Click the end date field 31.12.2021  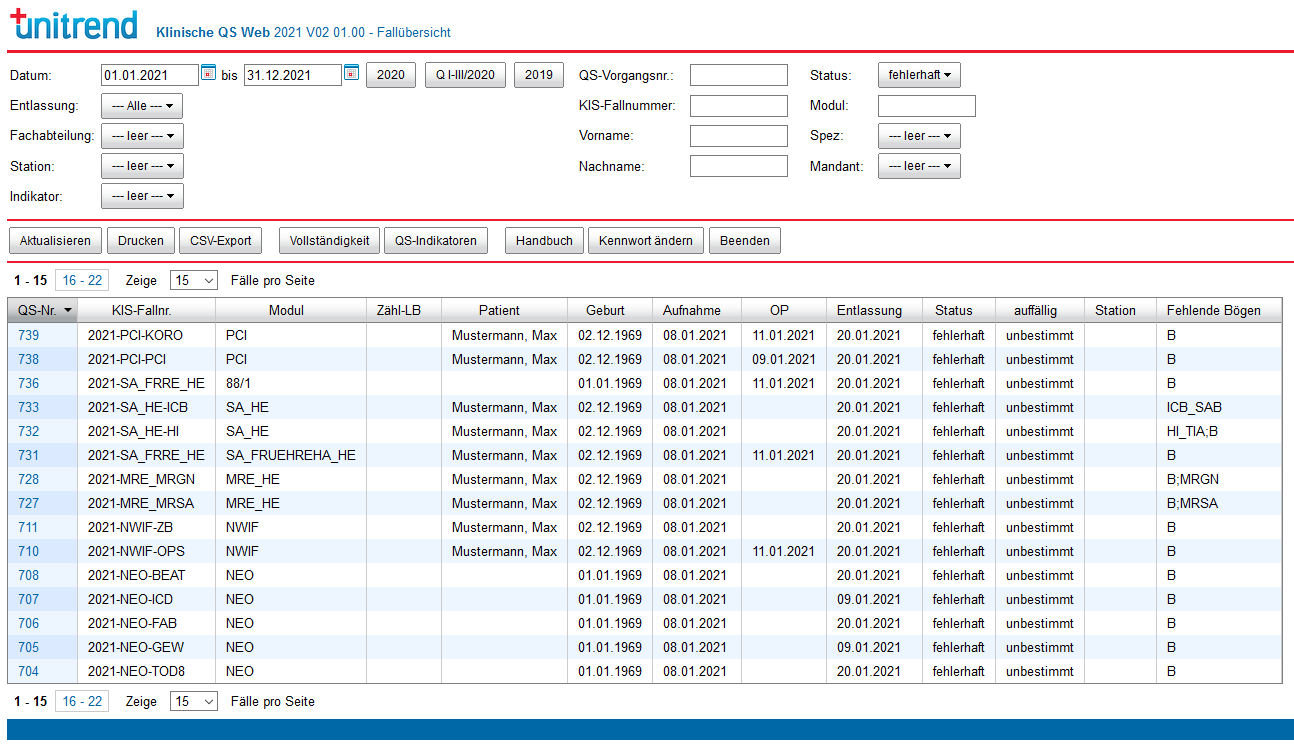[293, 75]
